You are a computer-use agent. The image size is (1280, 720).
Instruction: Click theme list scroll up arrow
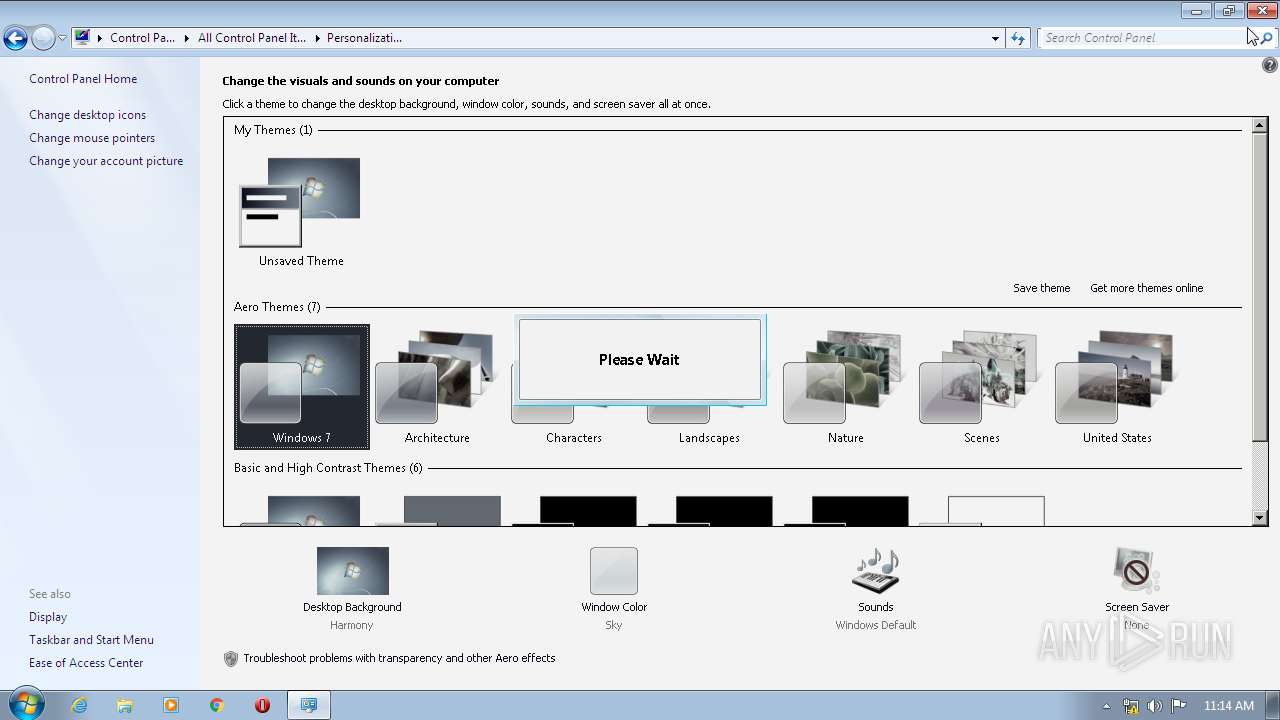[x=1260, y=126]
